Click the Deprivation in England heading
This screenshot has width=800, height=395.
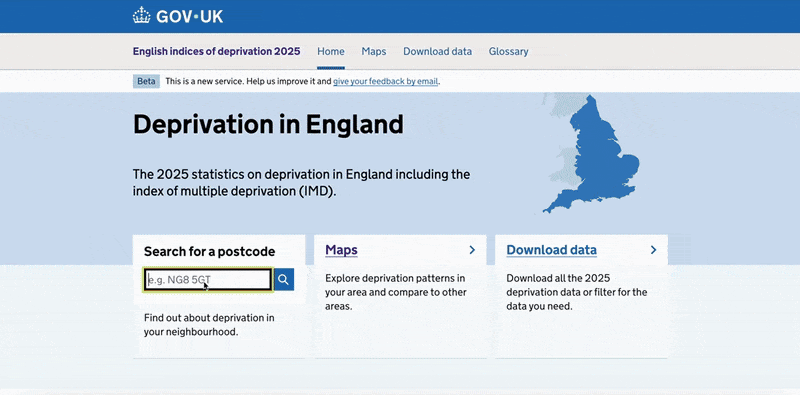[268, 125]
